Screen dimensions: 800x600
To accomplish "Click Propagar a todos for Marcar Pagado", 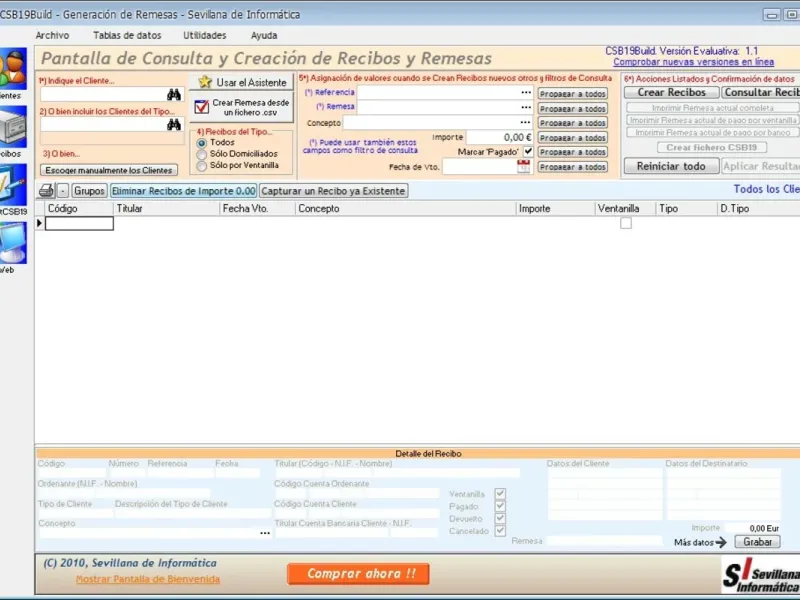I will coord(572,152).
